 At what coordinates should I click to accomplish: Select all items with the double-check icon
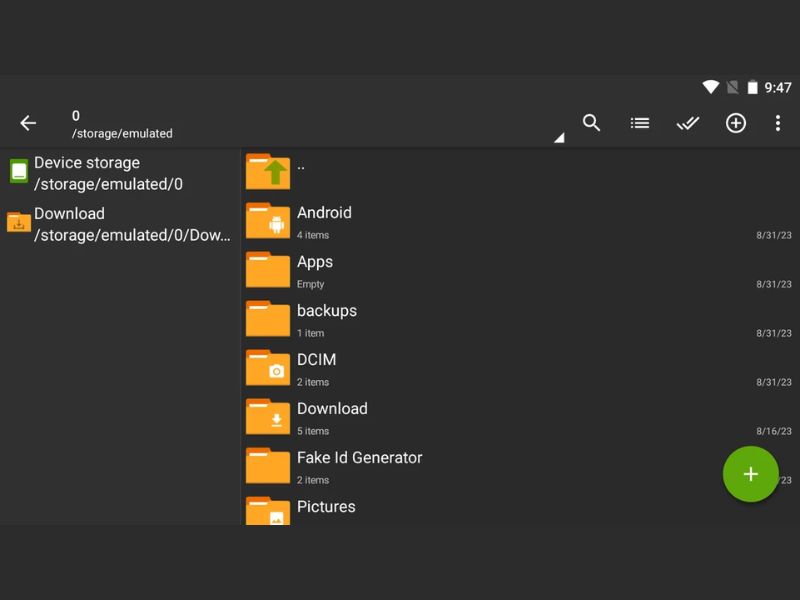pyautogui.click(x=687, y=123)
